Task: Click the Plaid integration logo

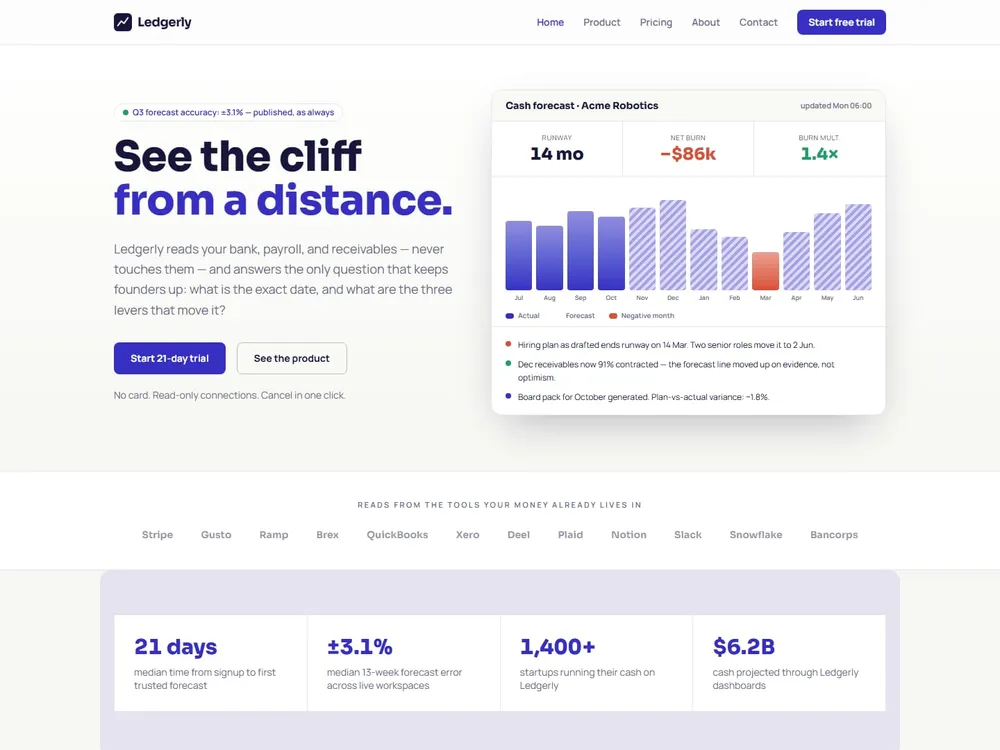Action: pyautogui.click(x=570, y=534)
